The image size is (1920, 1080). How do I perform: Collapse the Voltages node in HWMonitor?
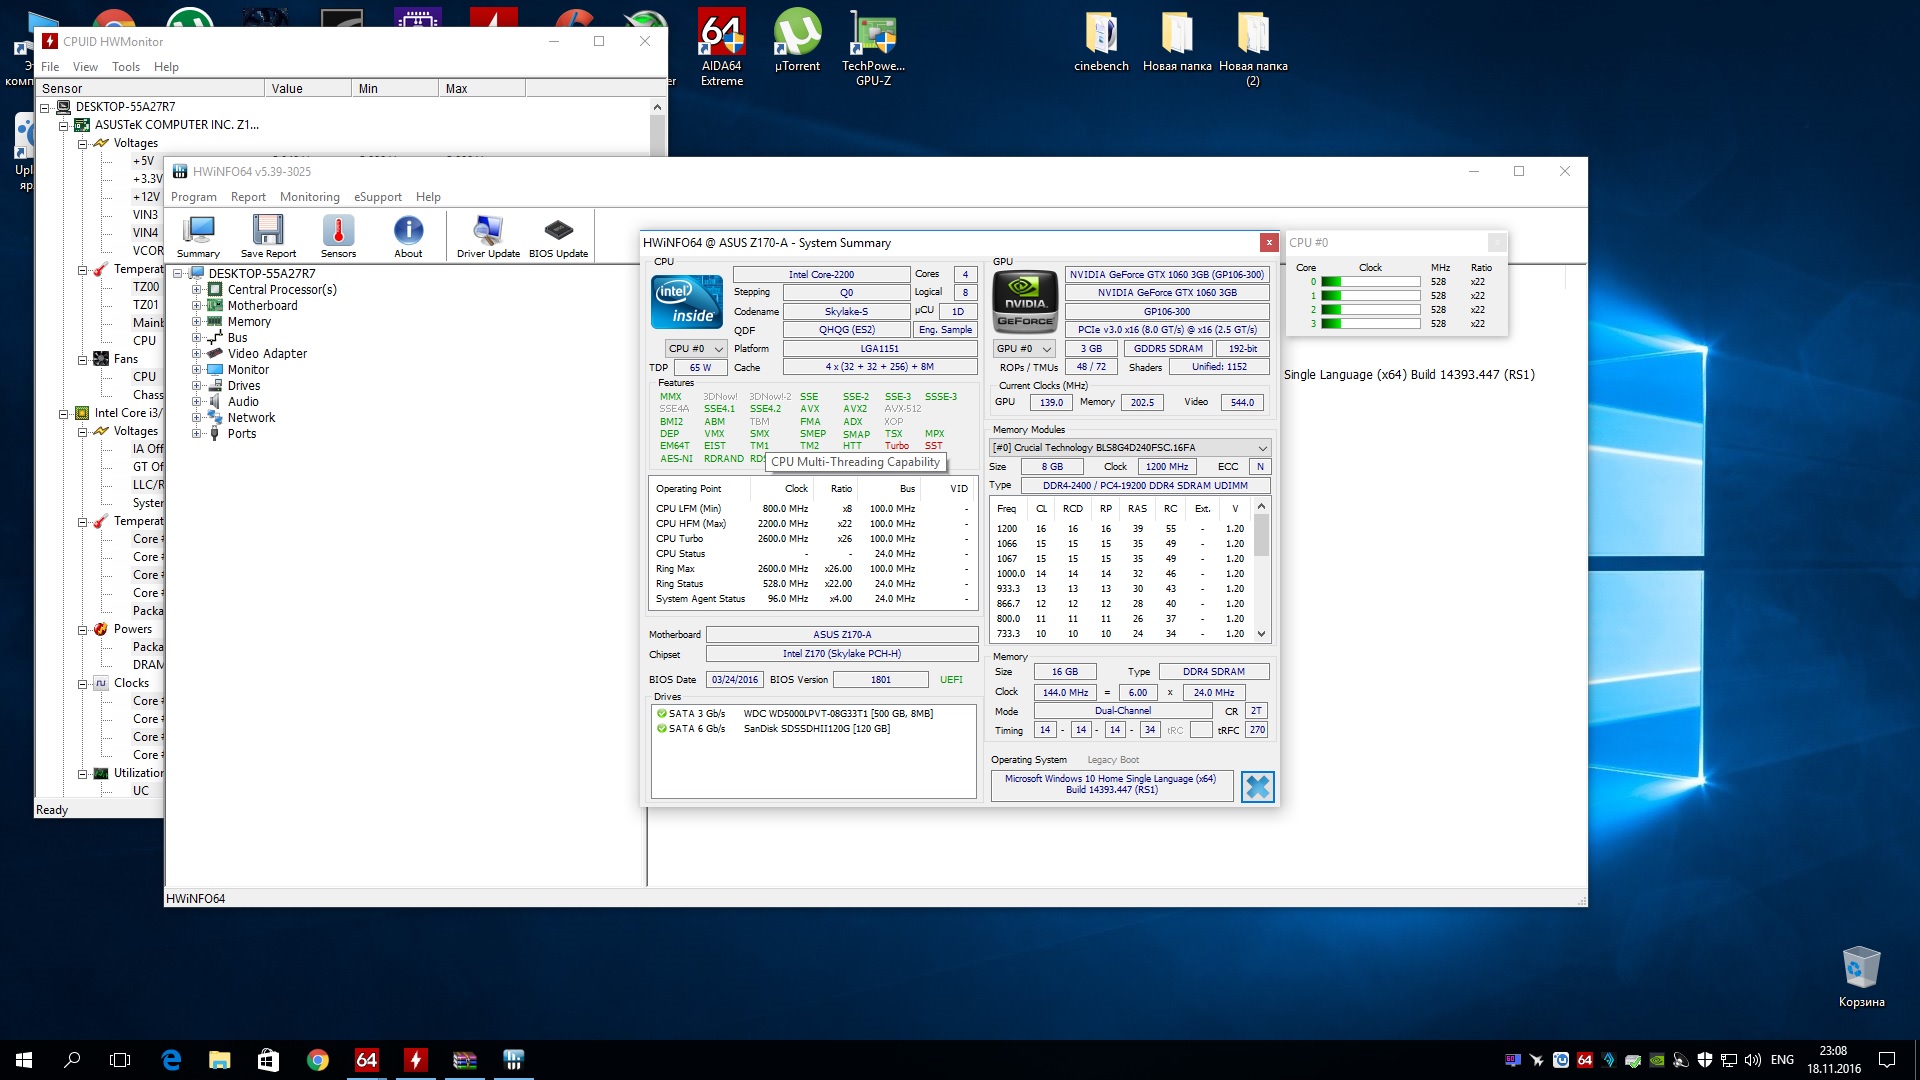[83, 144]
